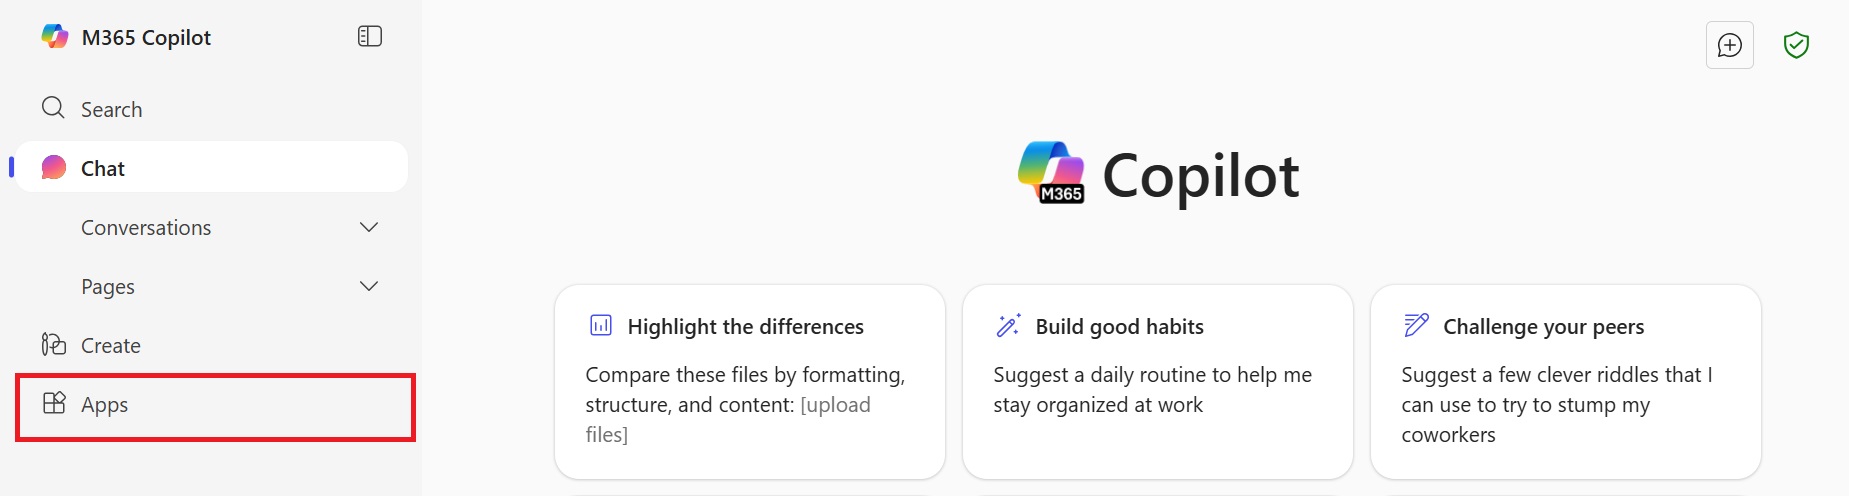The height and width of the screenshot is (496, 1849).
Task: Open Search in the sidebar
Action: point(112,110)
